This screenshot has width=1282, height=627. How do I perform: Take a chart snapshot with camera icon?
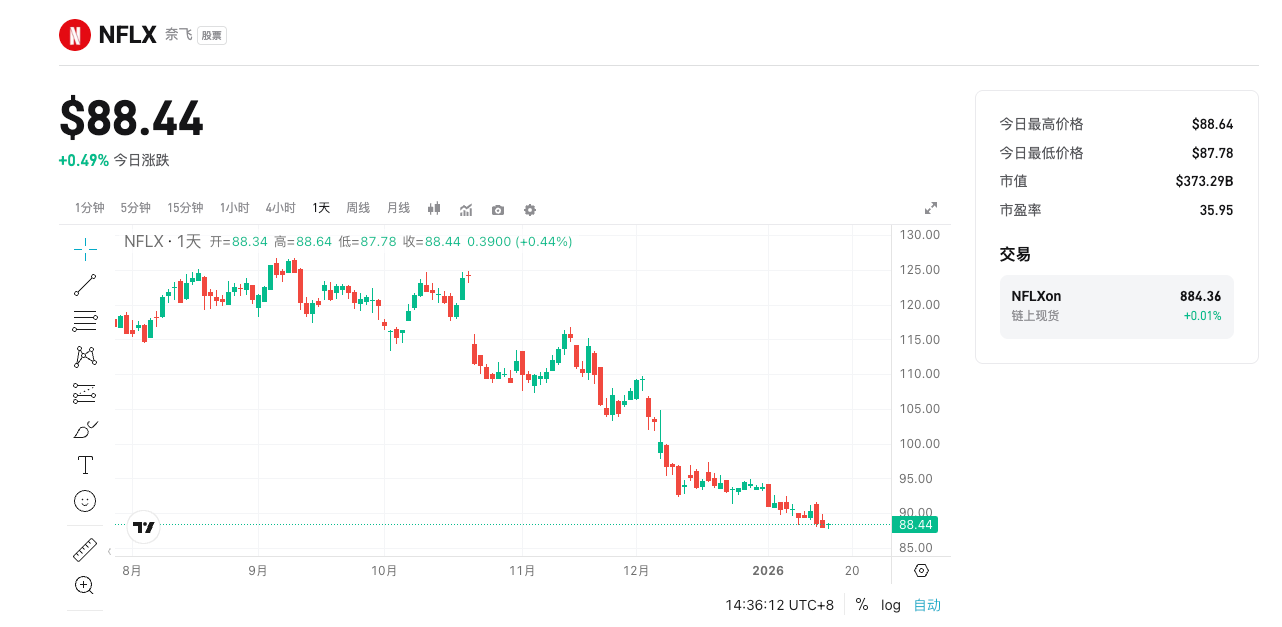coord(498,210)
